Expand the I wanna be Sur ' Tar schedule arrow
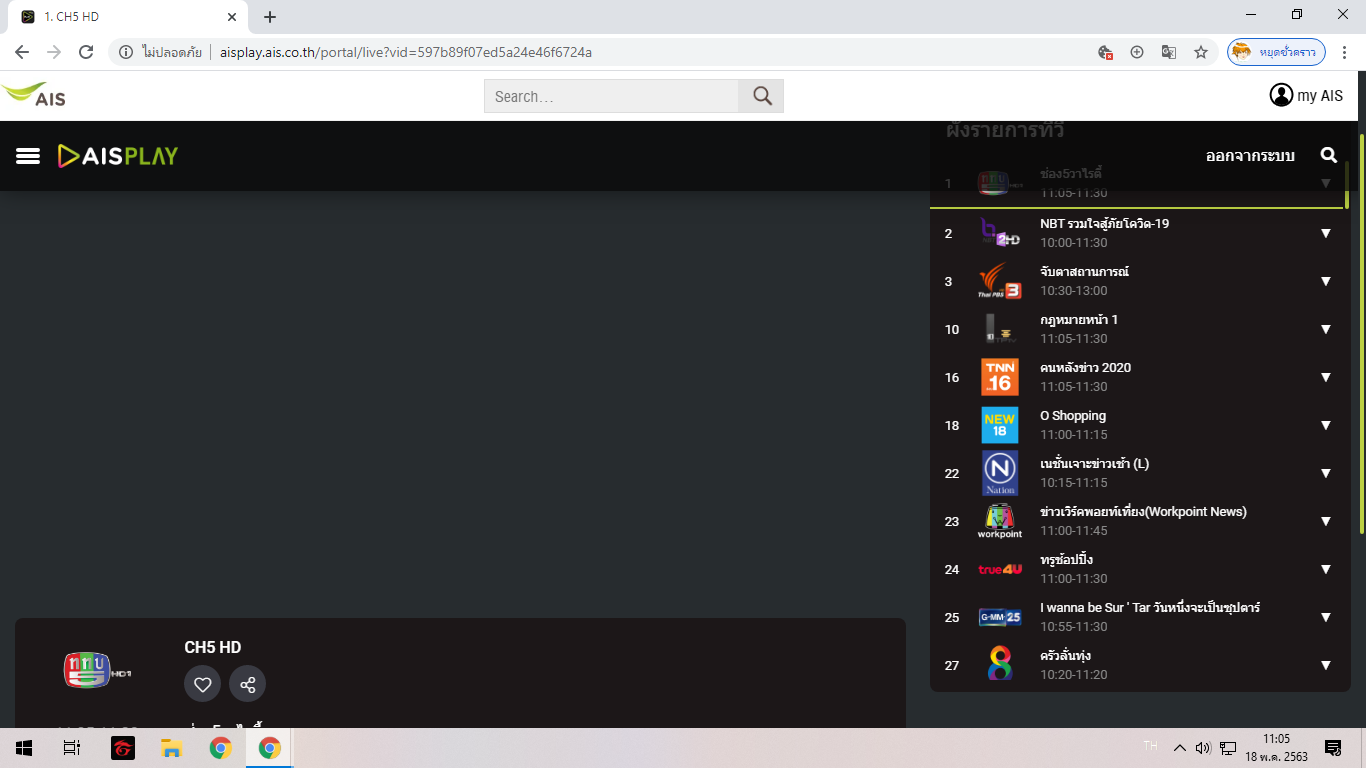This screenshot has width=1366, height=768. coord(1326,617)
